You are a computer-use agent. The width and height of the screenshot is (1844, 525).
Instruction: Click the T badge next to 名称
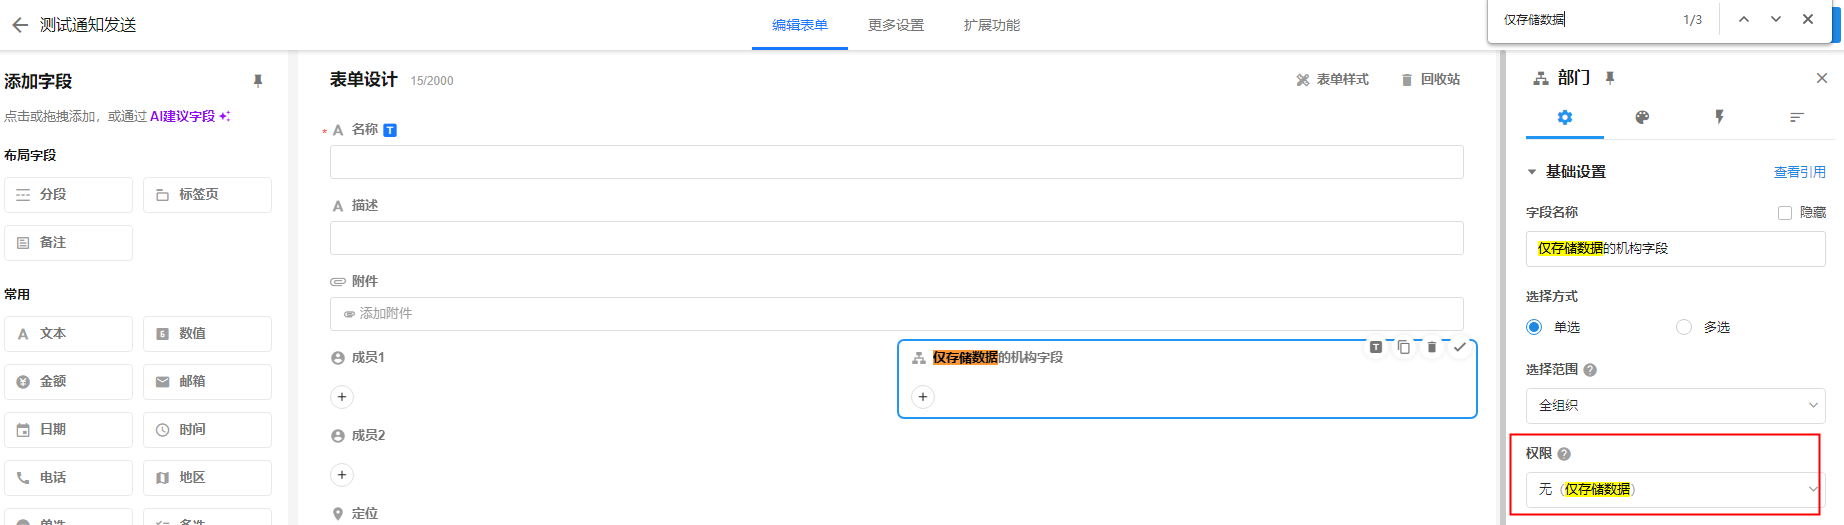pos(390,130)
